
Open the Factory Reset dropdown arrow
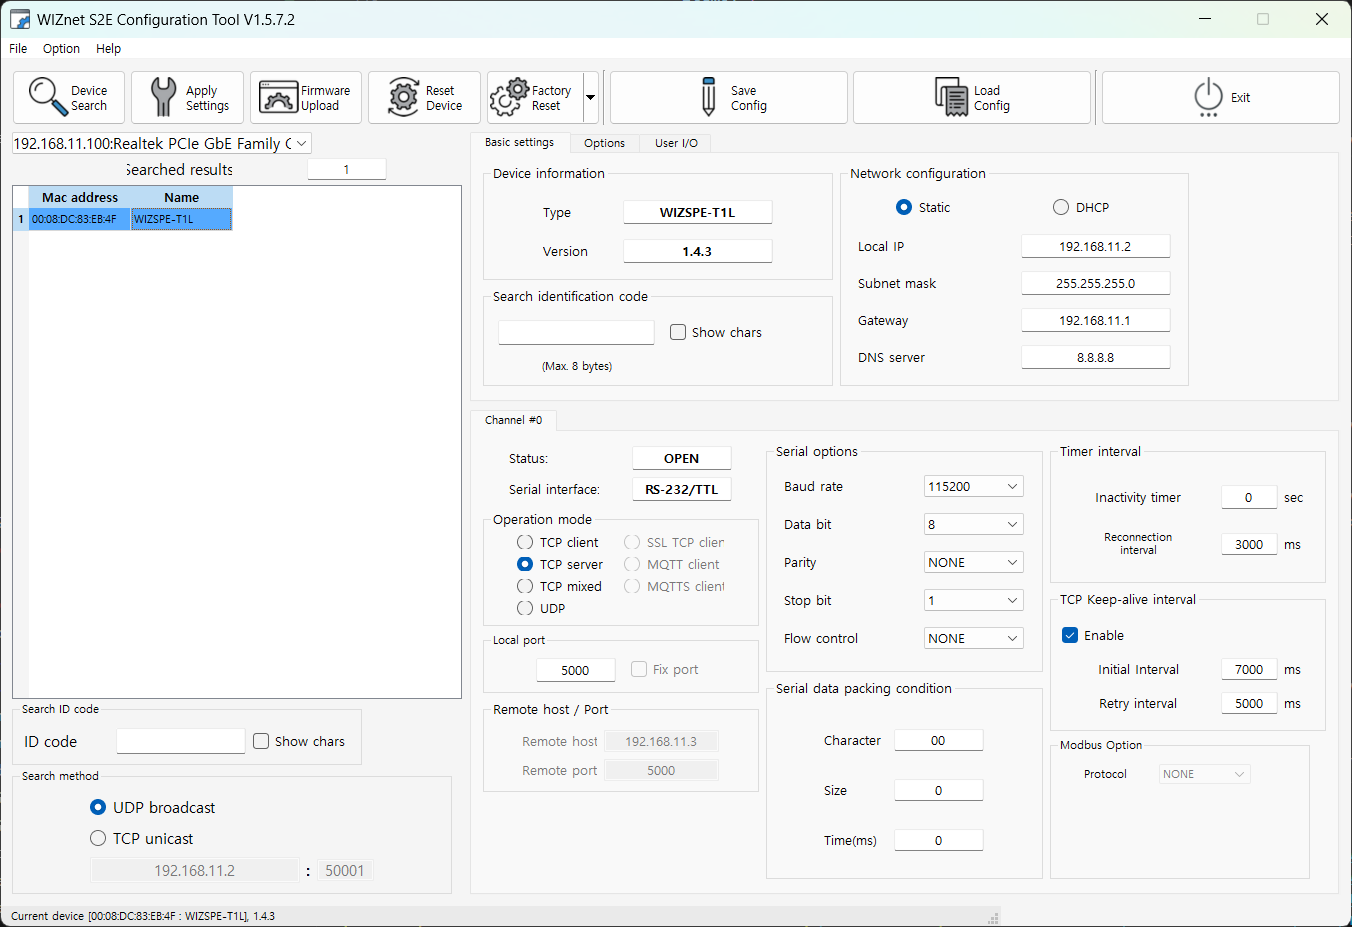coord(590,97)
